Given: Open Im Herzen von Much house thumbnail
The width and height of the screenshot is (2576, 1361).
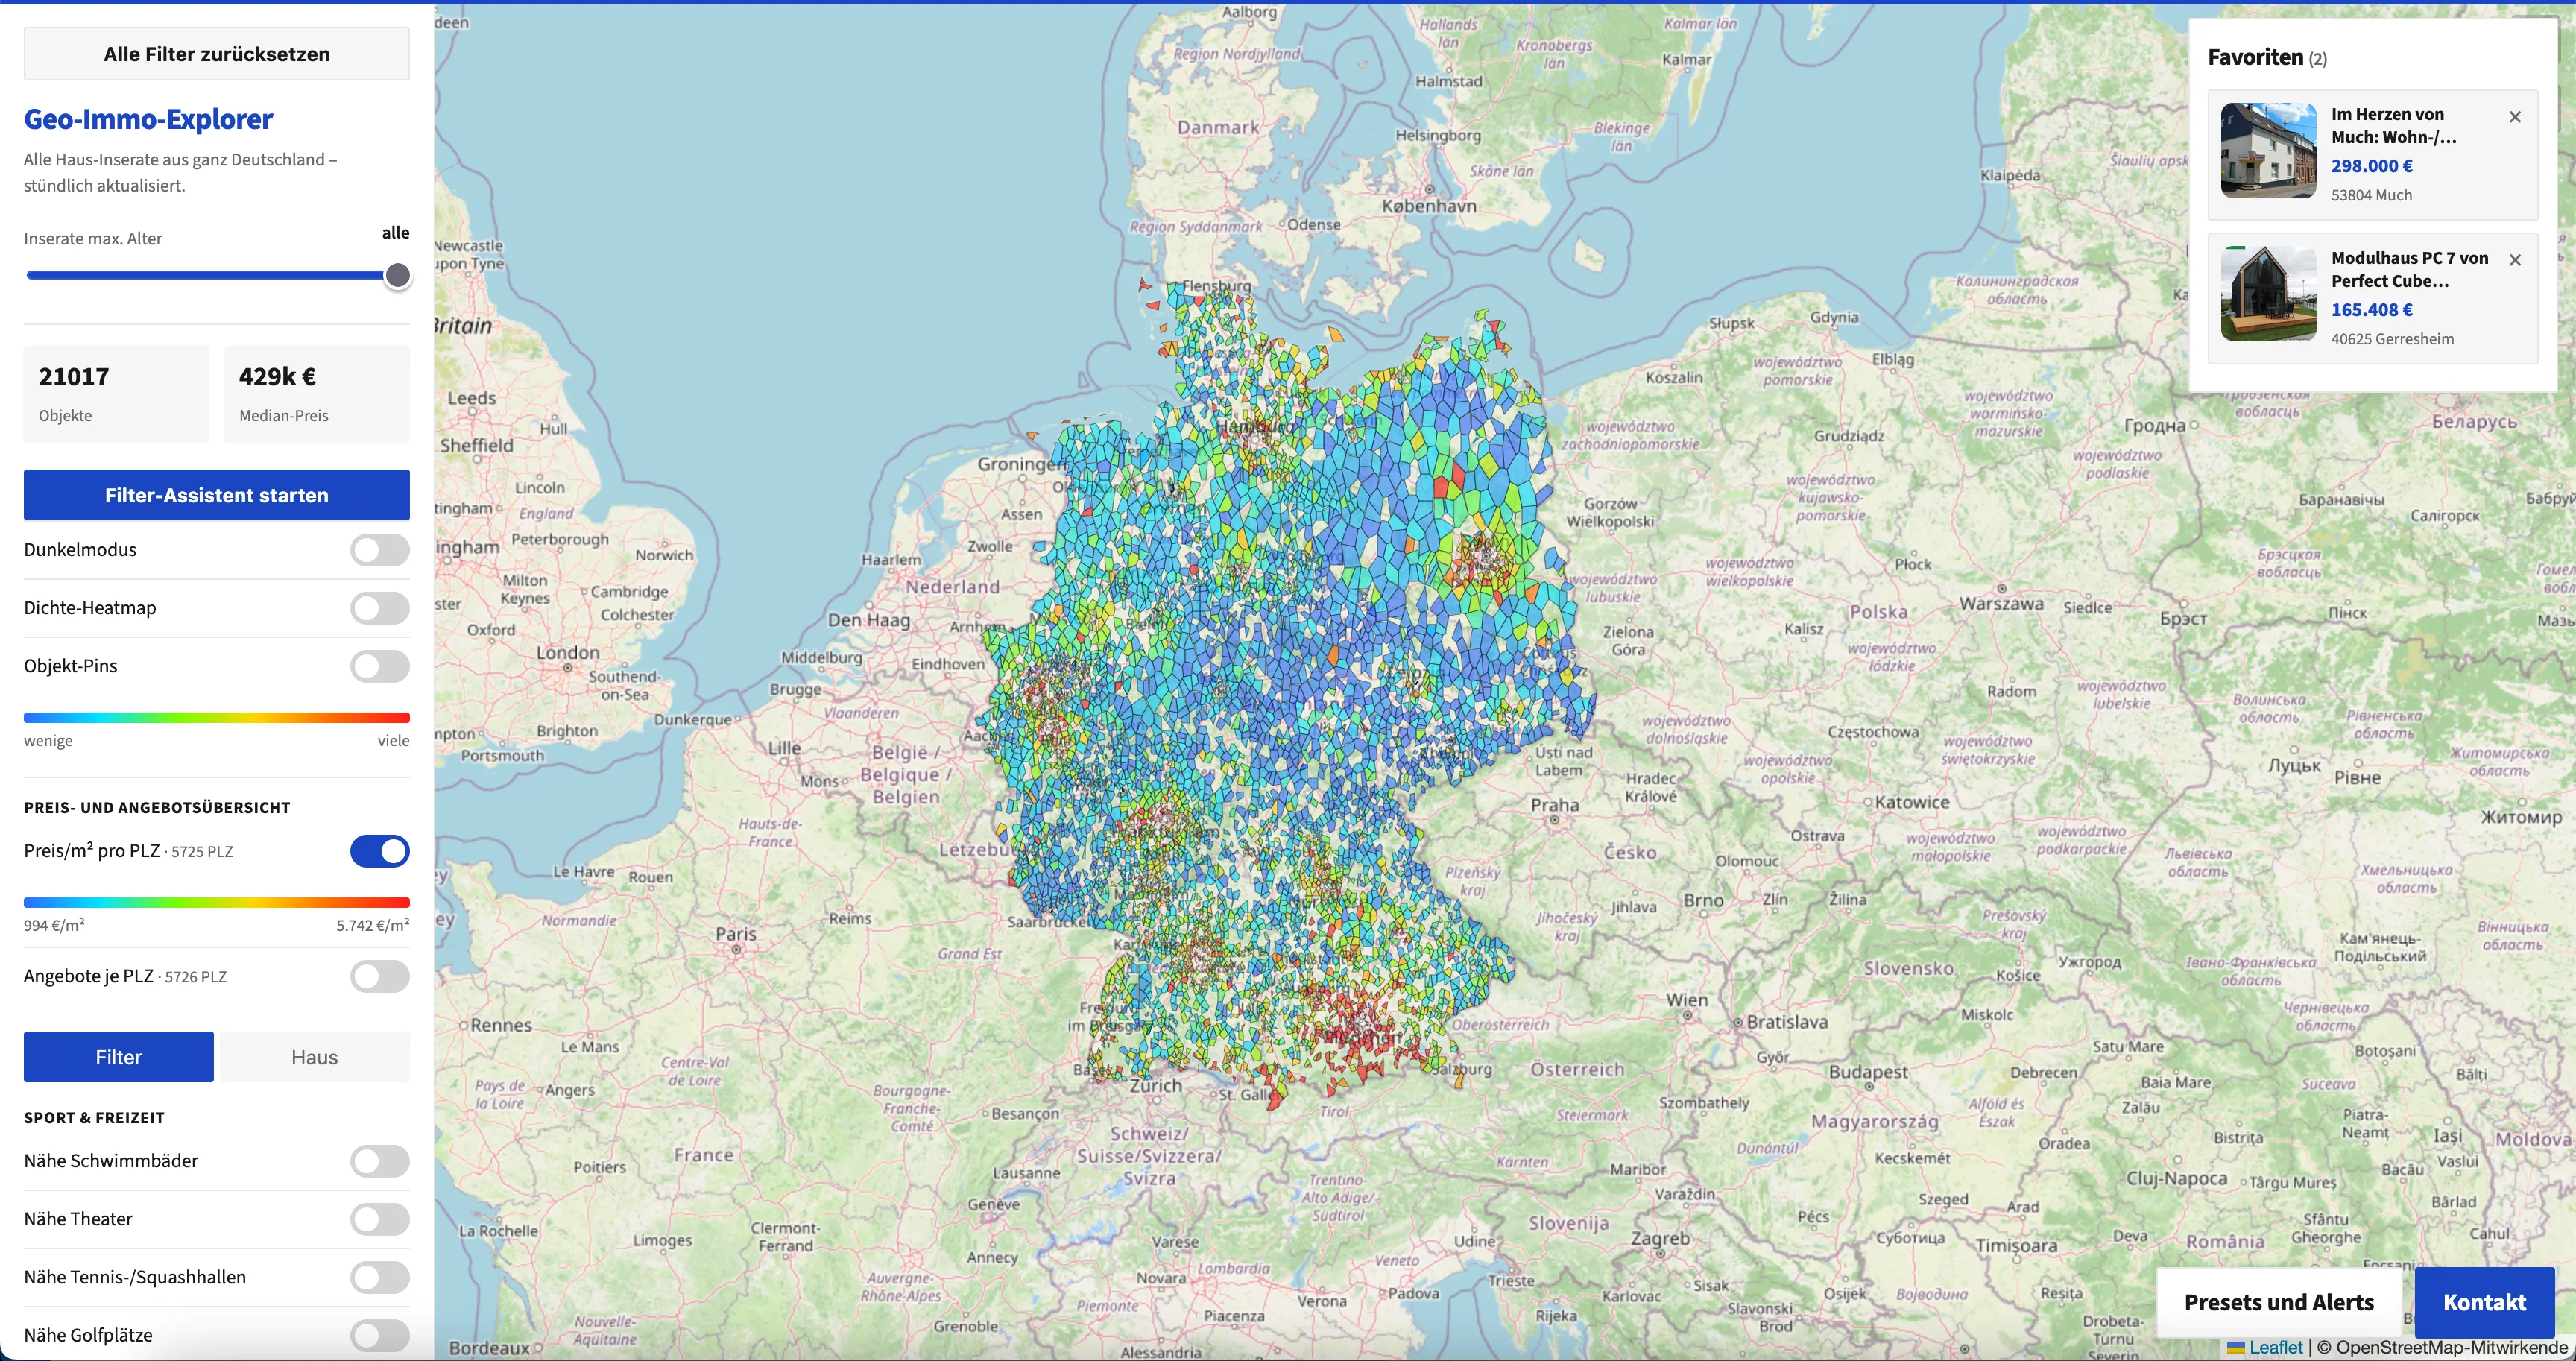Looking at the screenshot, I should pos(2268,150).
